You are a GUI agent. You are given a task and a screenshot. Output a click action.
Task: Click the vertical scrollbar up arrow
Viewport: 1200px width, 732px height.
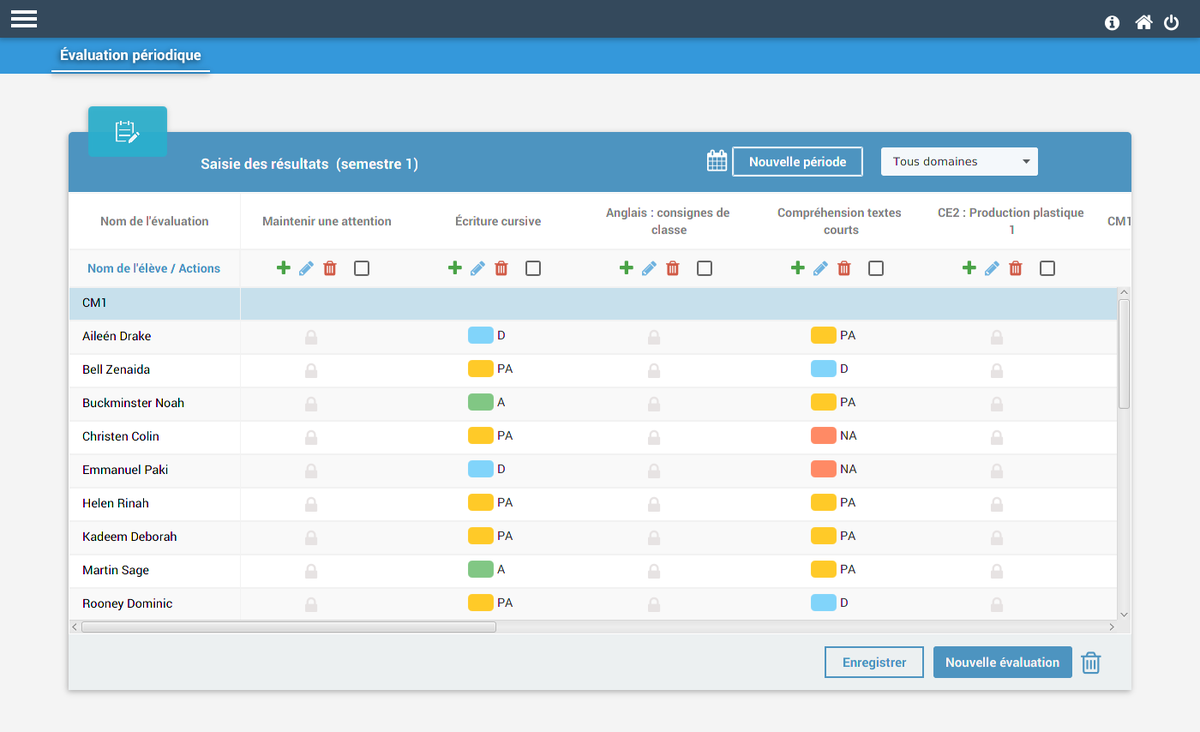[1124, 292]
